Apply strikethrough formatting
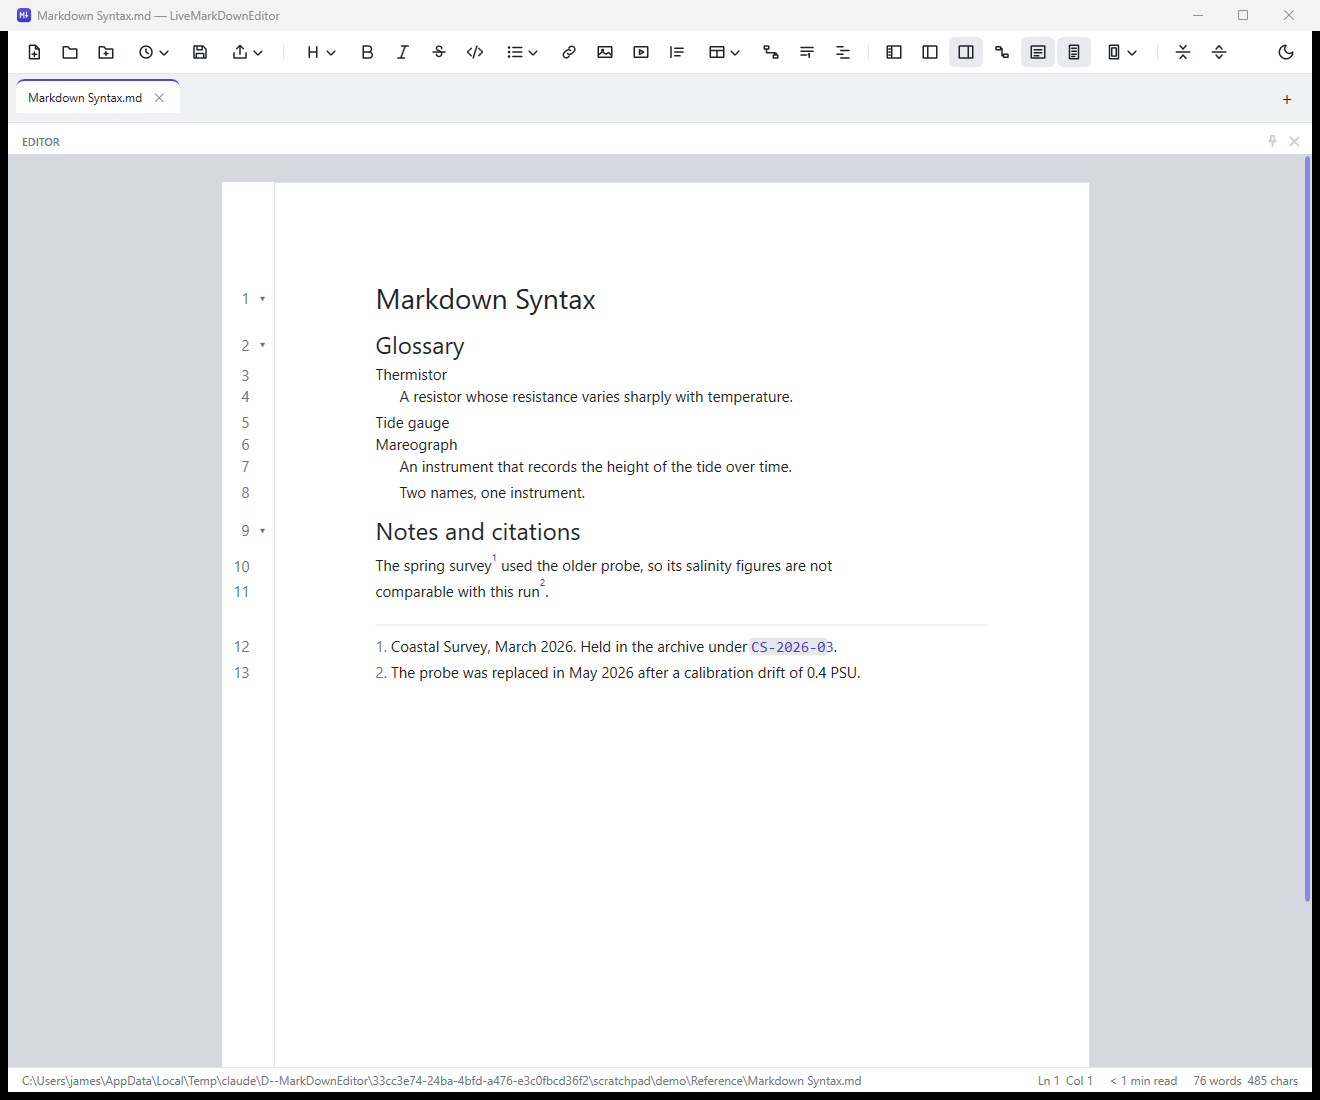 pos(439,52)
